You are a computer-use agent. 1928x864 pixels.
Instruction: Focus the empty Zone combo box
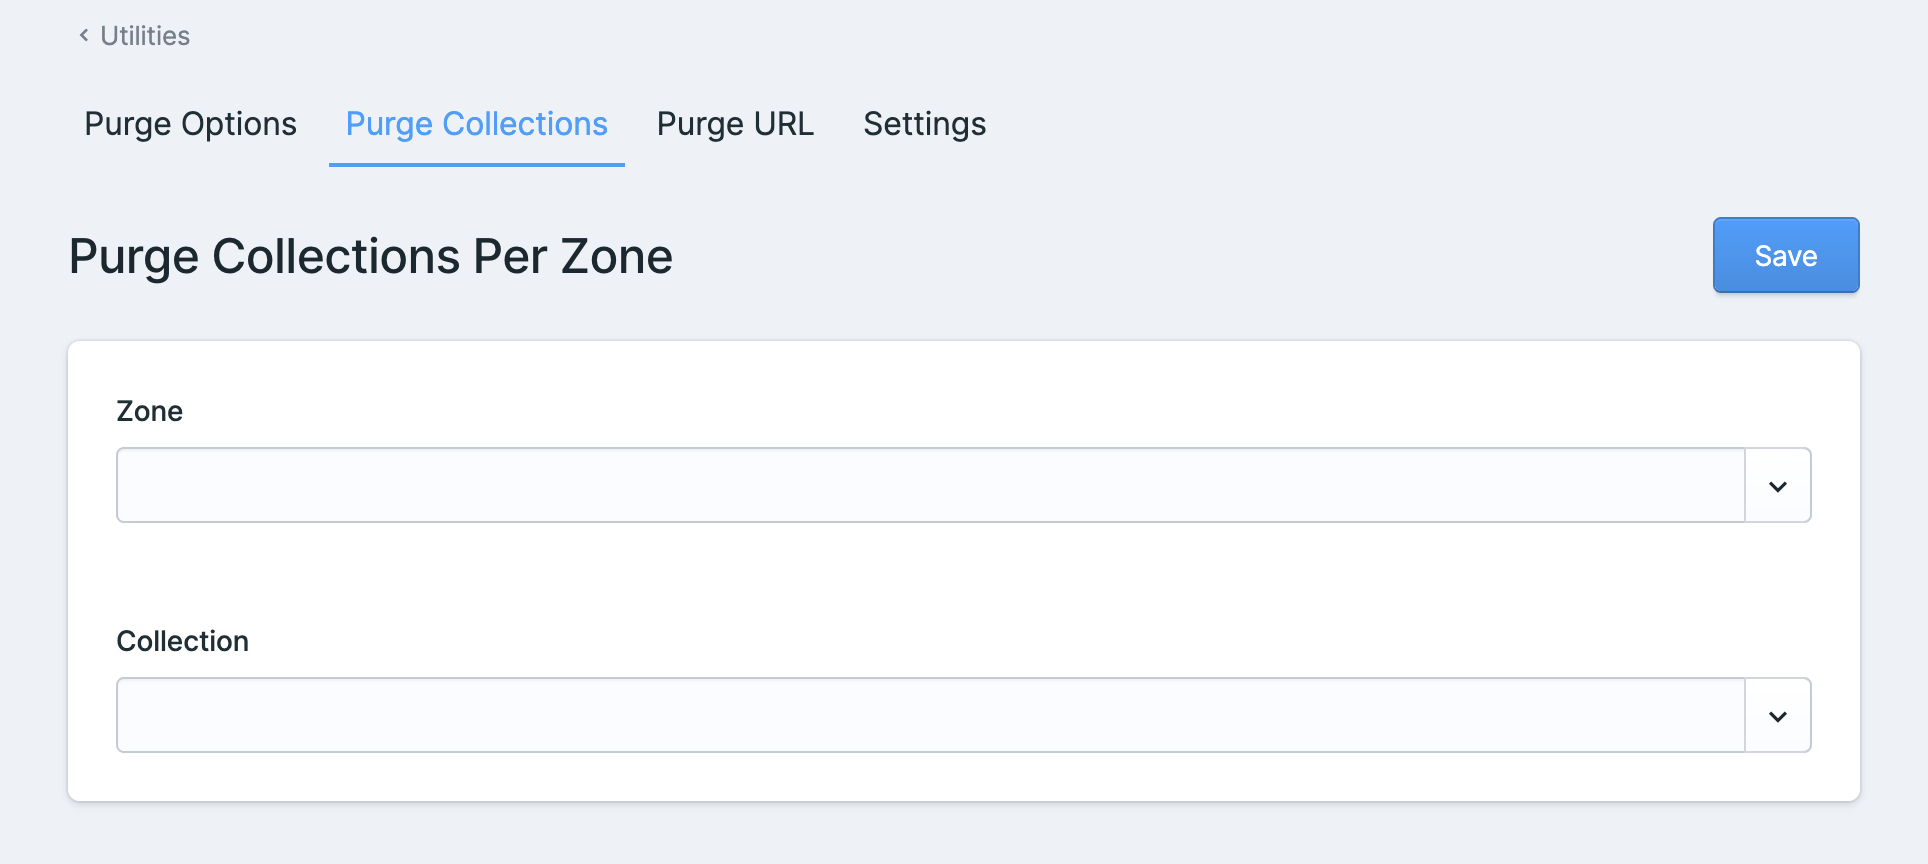tap(930, 486)
